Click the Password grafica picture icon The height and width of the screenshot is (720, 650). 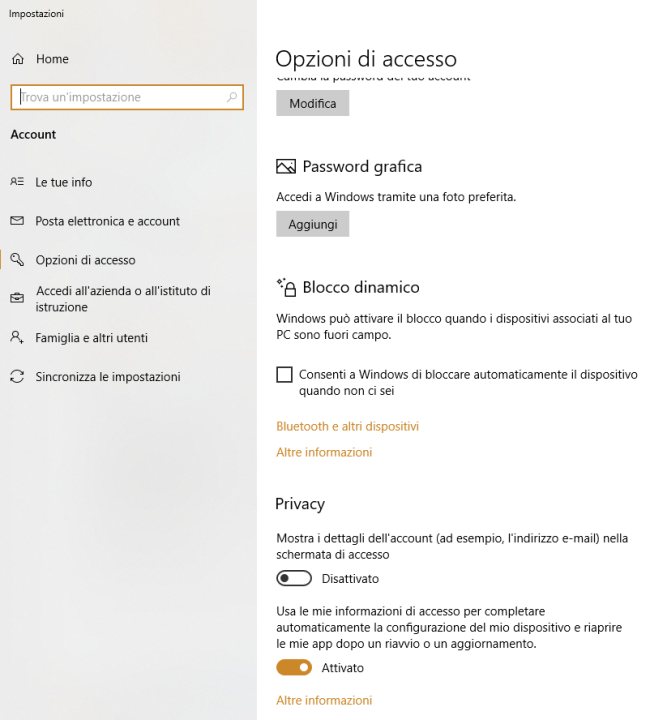coord(286,167)
